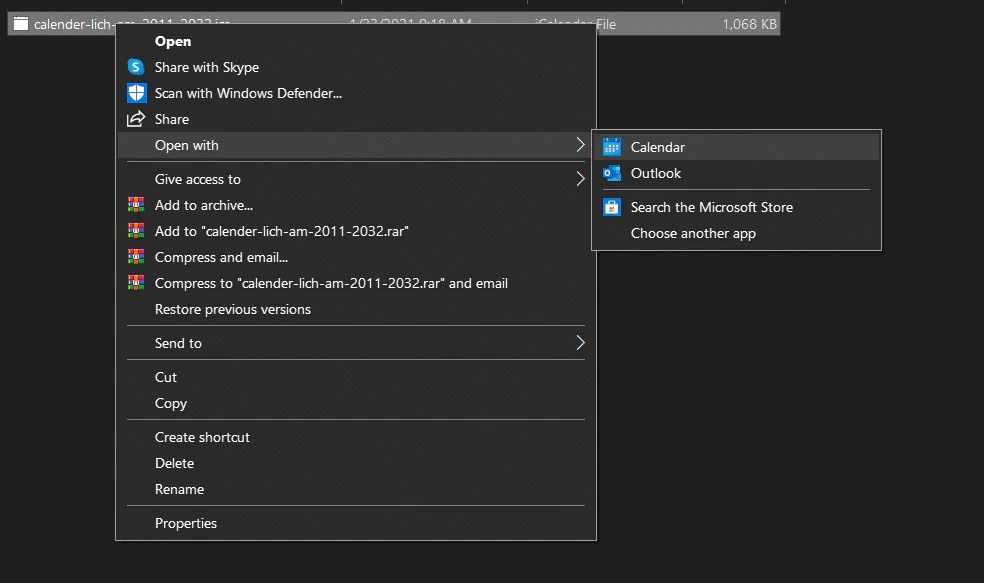This screenshot has width=984, height=583.
Task: Click the Outlook app icon in the submenu
Action: (x=612, y=173)
